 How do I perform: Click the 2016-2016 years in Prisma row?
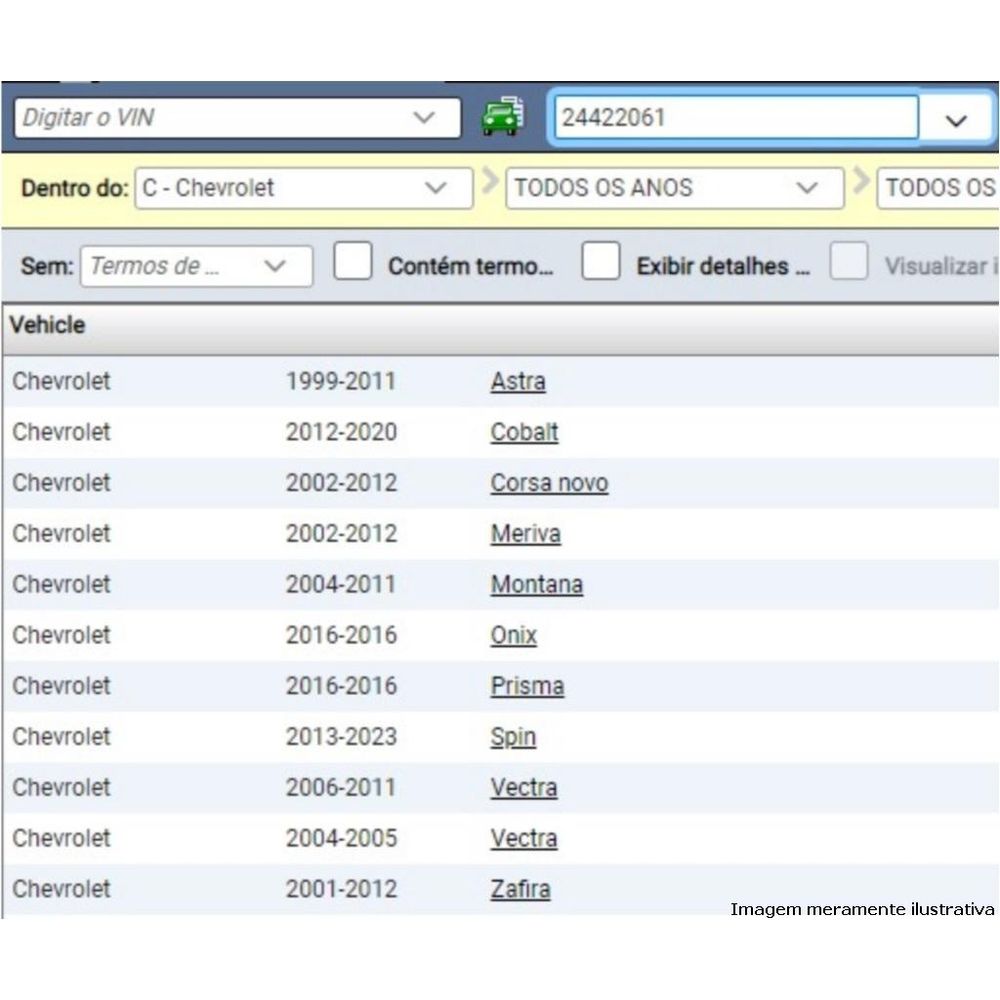341,686
